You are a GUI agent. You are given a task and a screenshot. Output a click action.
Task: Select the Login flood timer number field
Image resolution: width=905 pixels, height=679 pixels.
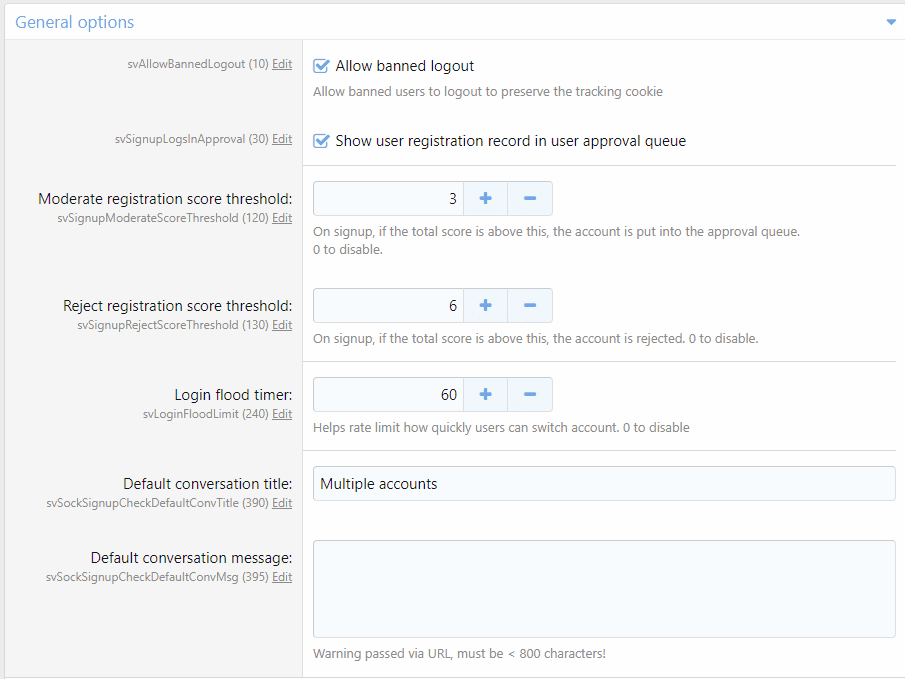click(388, 394)
